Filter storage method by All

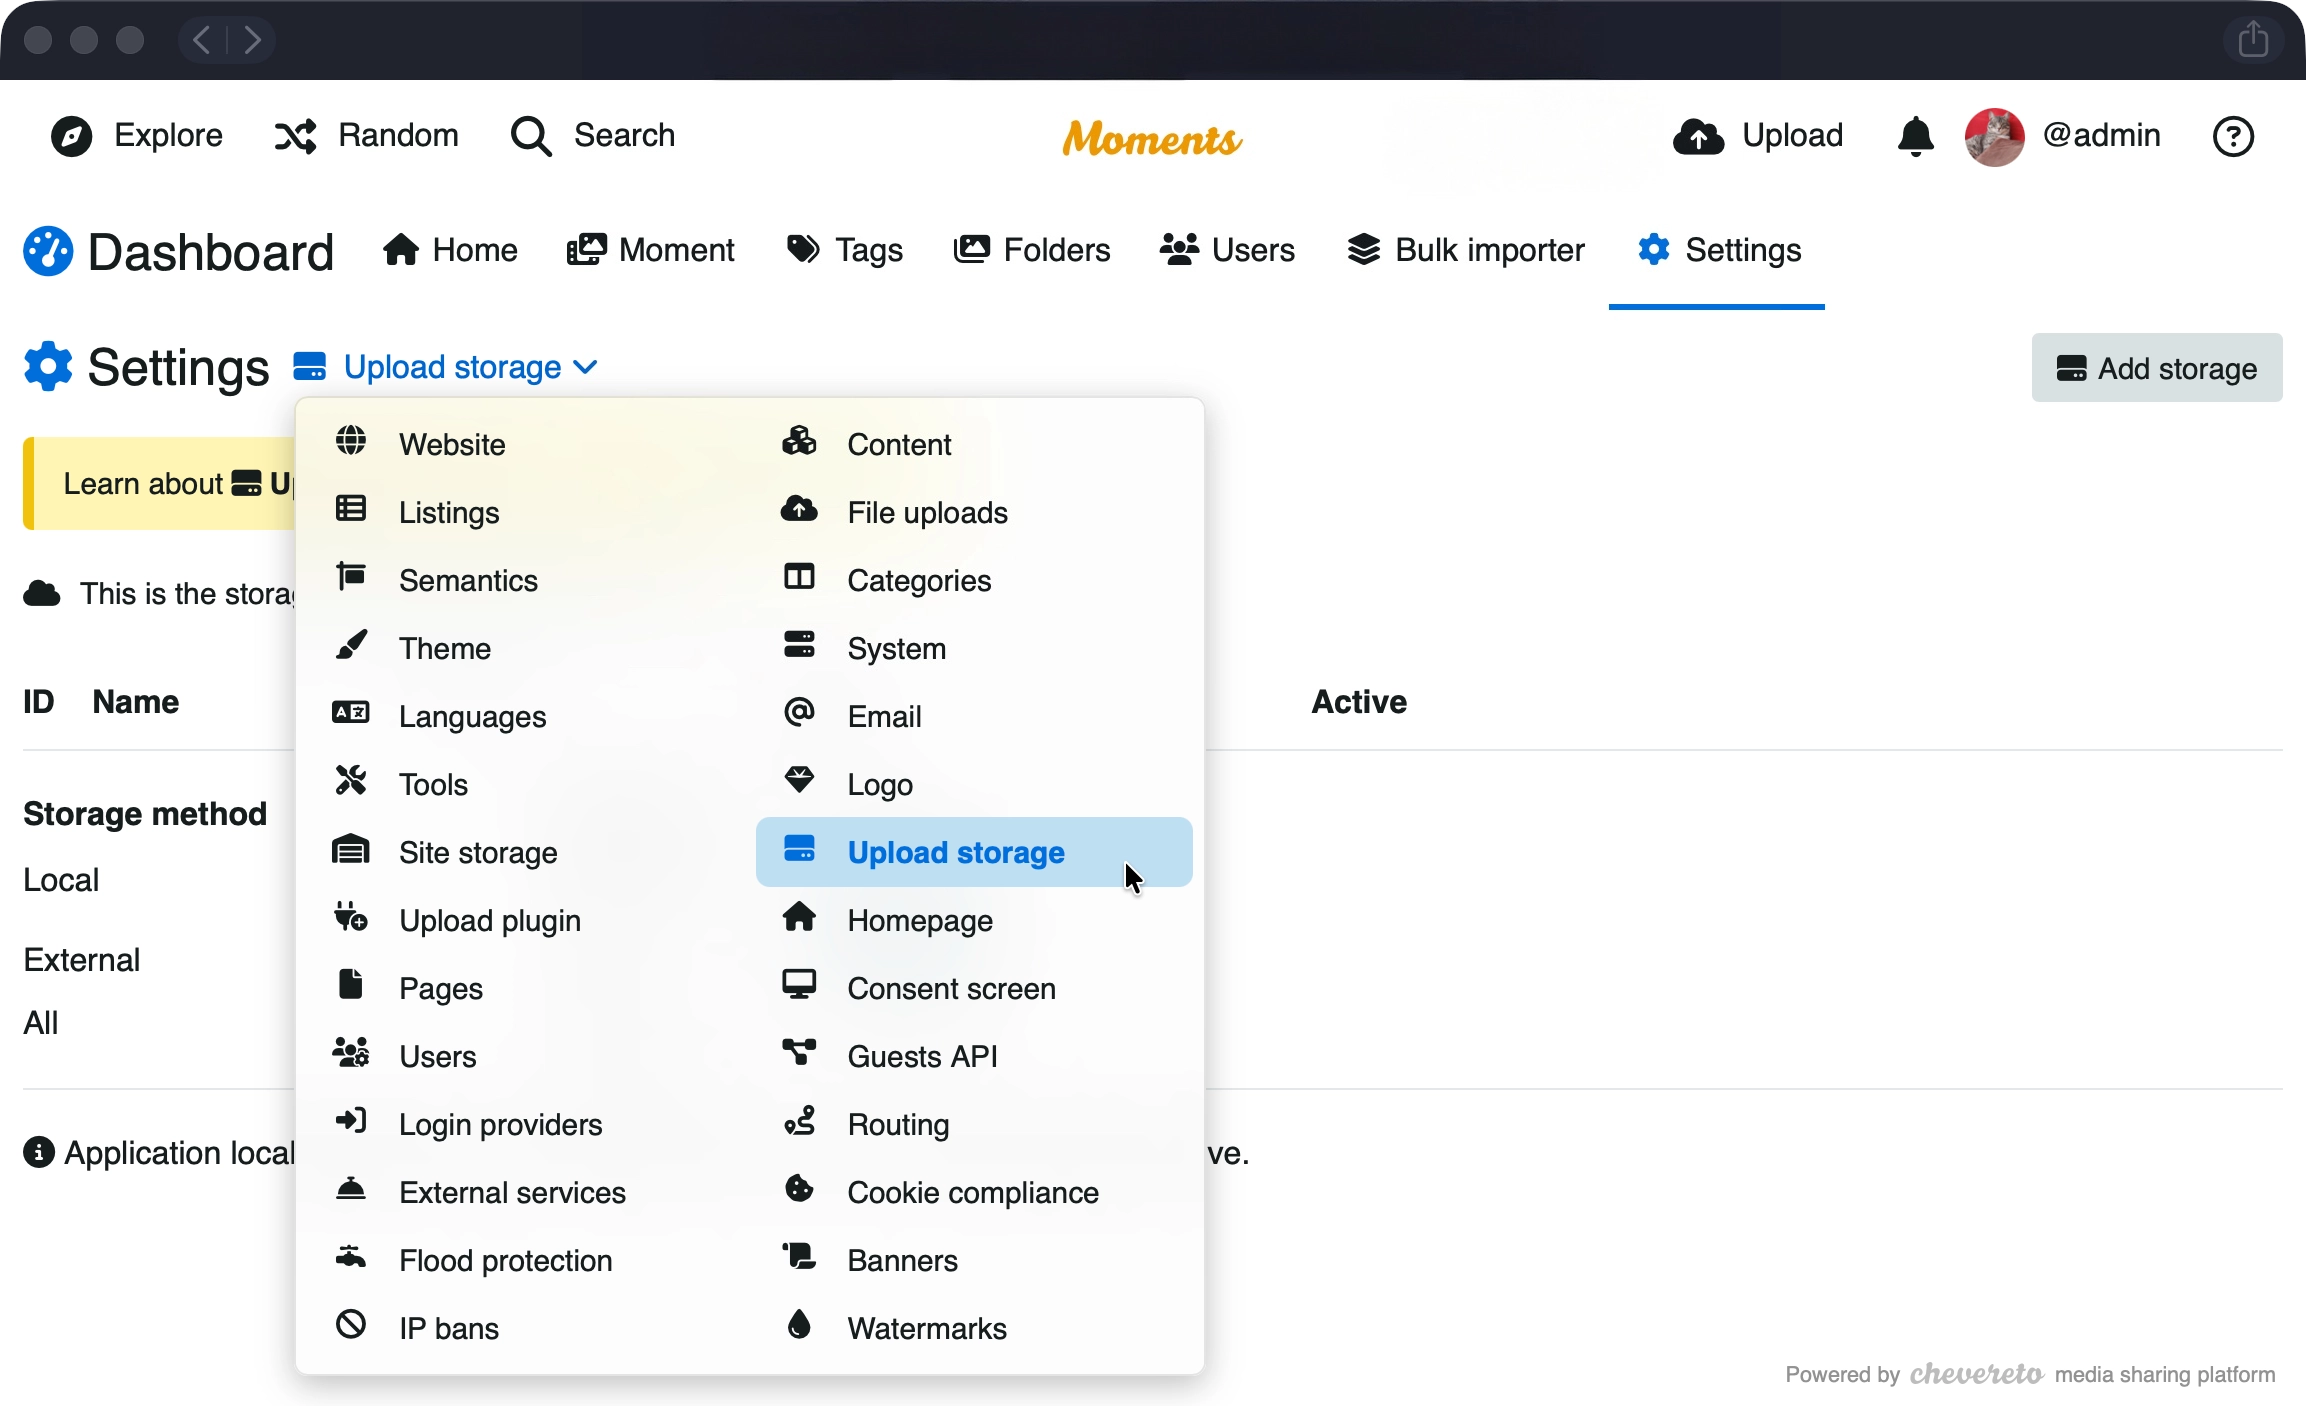[41, 1023]
